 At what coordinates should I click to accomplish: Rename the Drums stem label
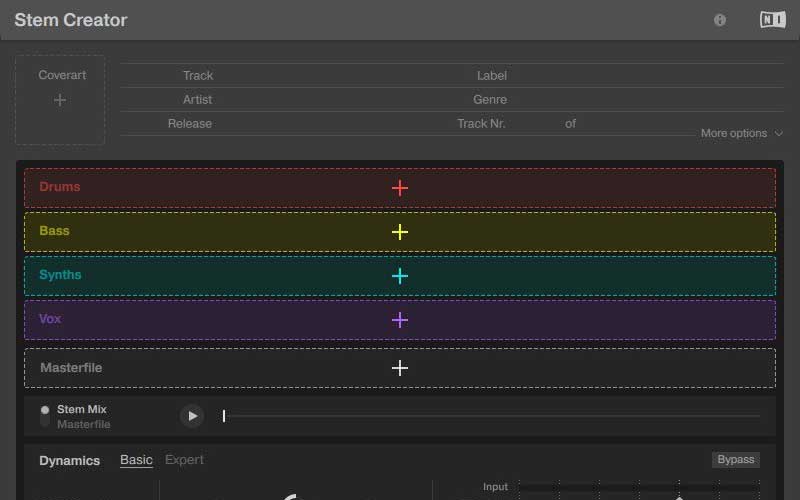(60, 187)
